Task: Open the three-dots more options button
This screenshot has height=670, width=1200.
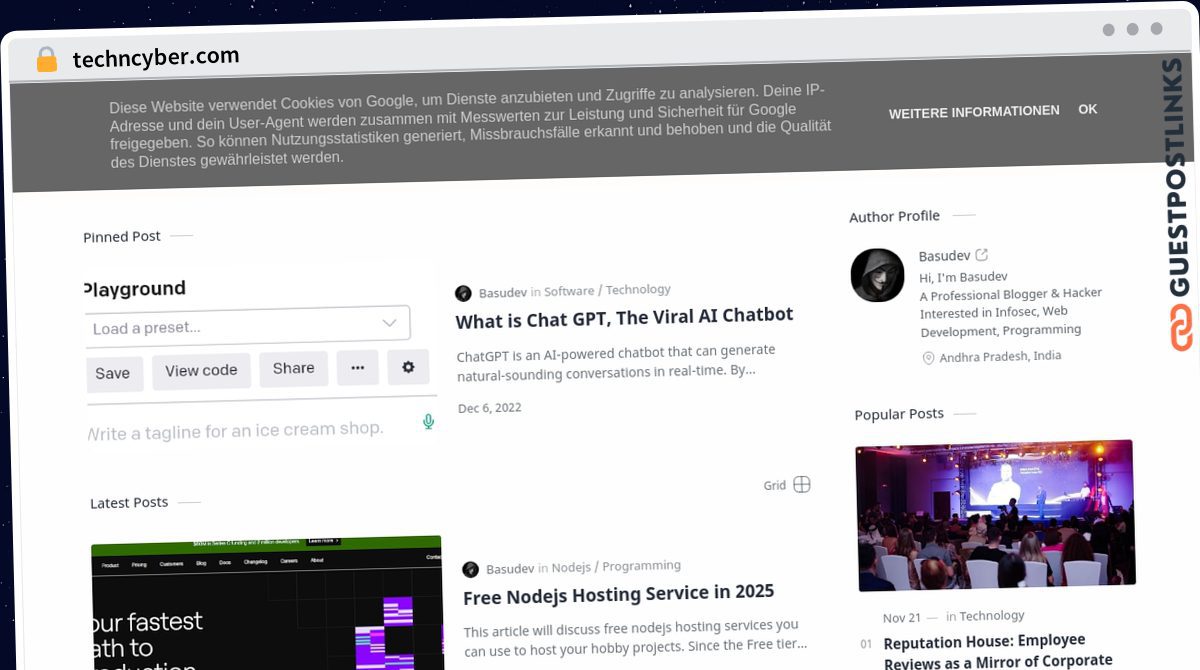Action: coord(357,368)
